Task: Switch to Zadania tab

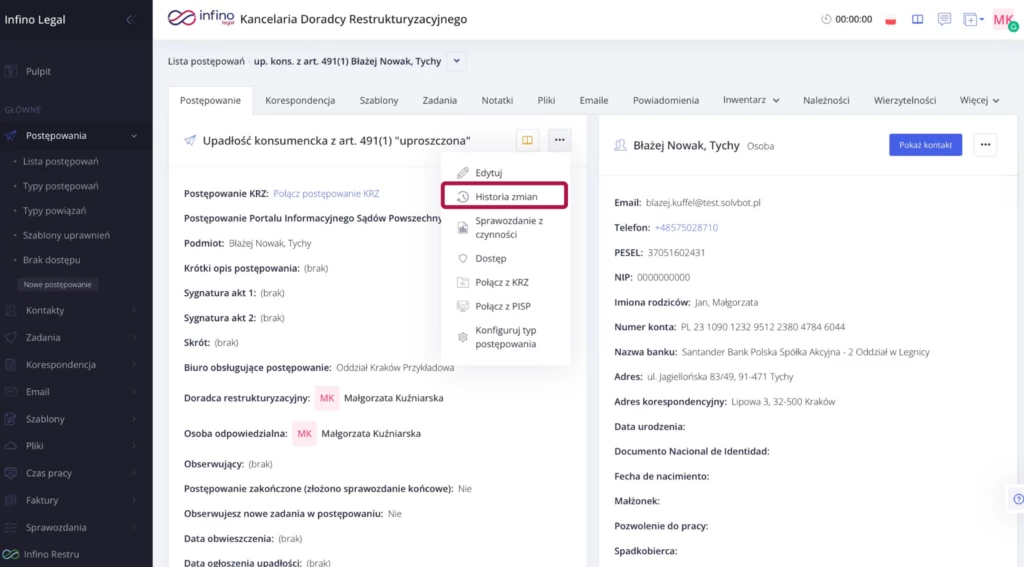Action: click(x=440, y=101)
